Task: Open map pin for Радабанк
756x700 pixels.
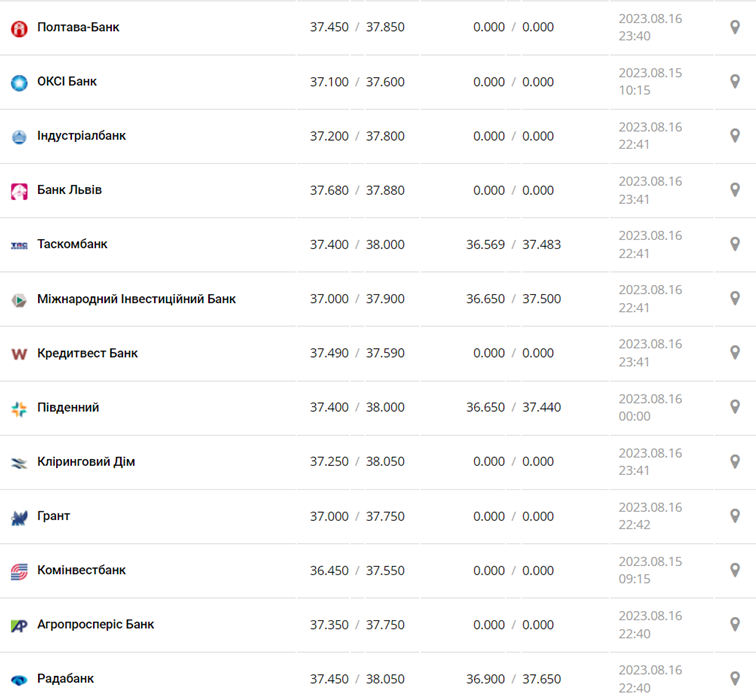Action: [x=735, y=678]
